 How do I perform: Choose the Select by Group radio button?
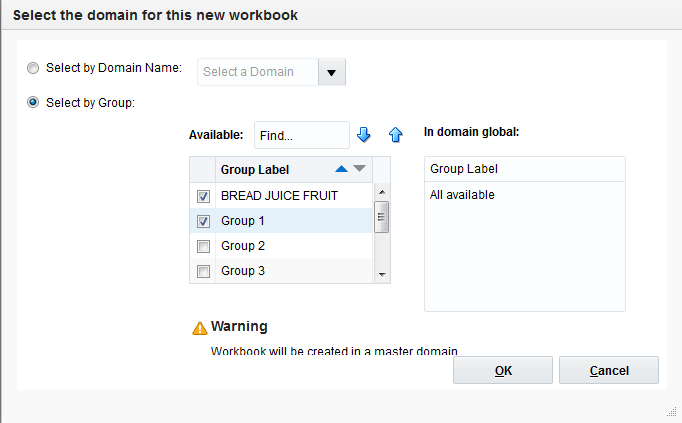34,102
